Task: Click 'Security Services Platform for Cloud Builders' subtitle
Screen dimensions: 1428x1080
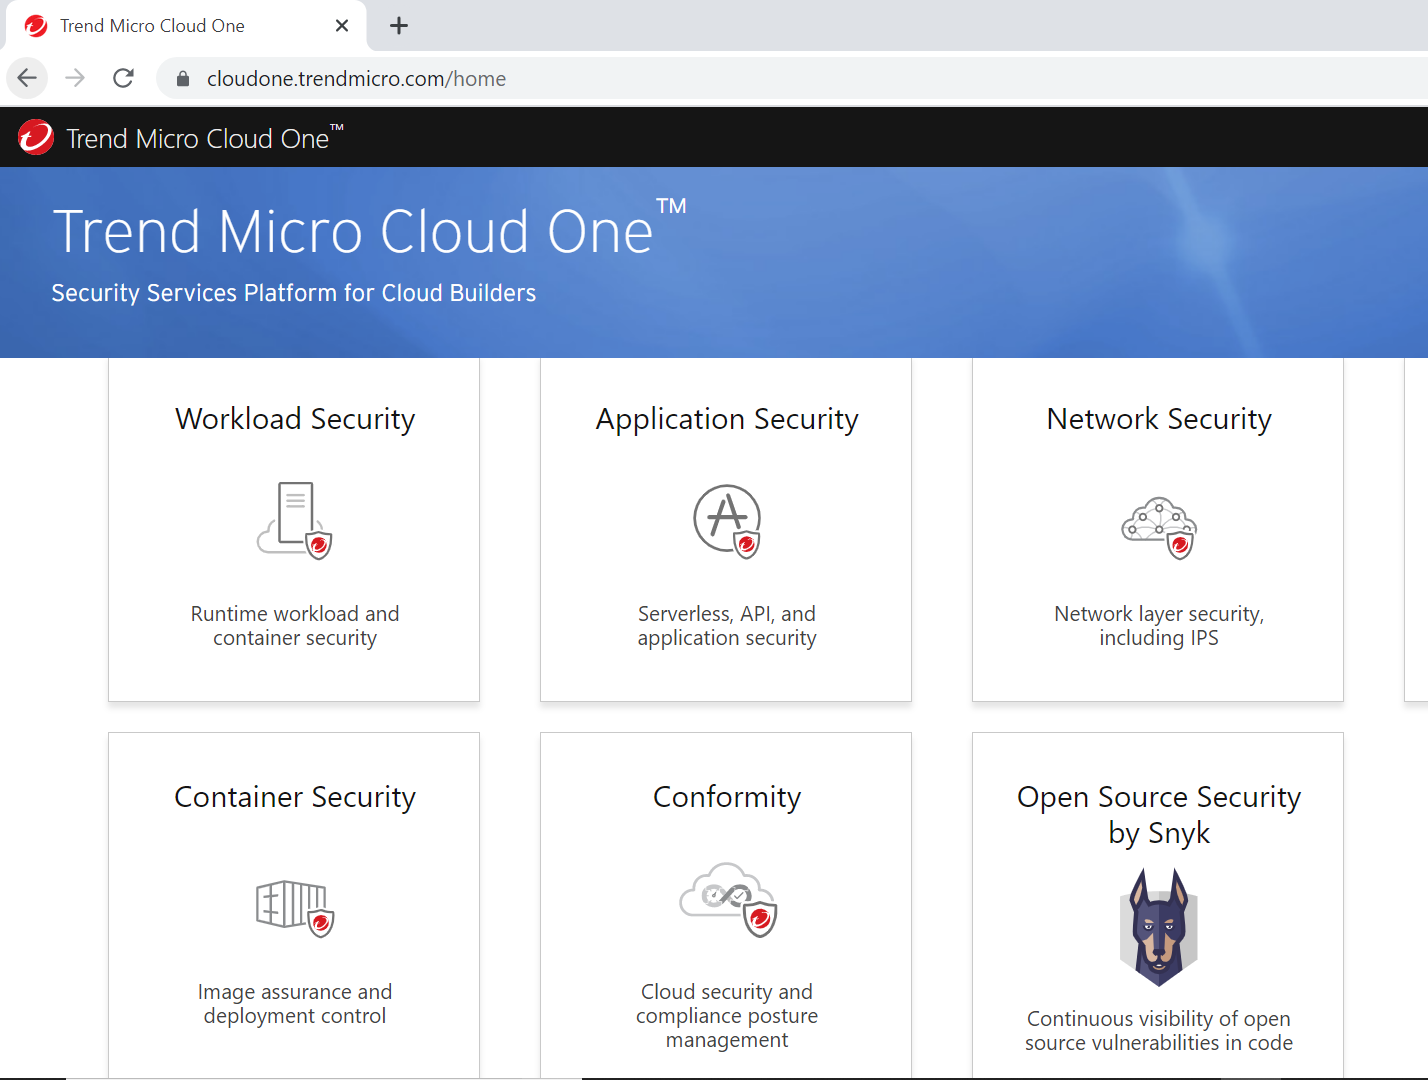Action: point(294,293)
